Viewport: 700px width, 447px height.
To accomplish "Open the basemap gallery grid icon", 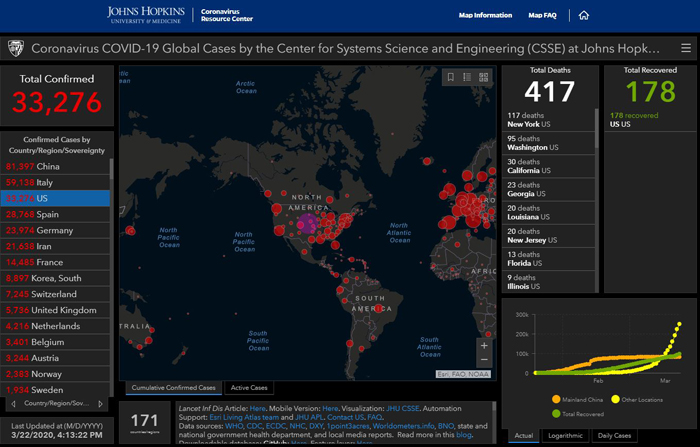I will point(483,77).
